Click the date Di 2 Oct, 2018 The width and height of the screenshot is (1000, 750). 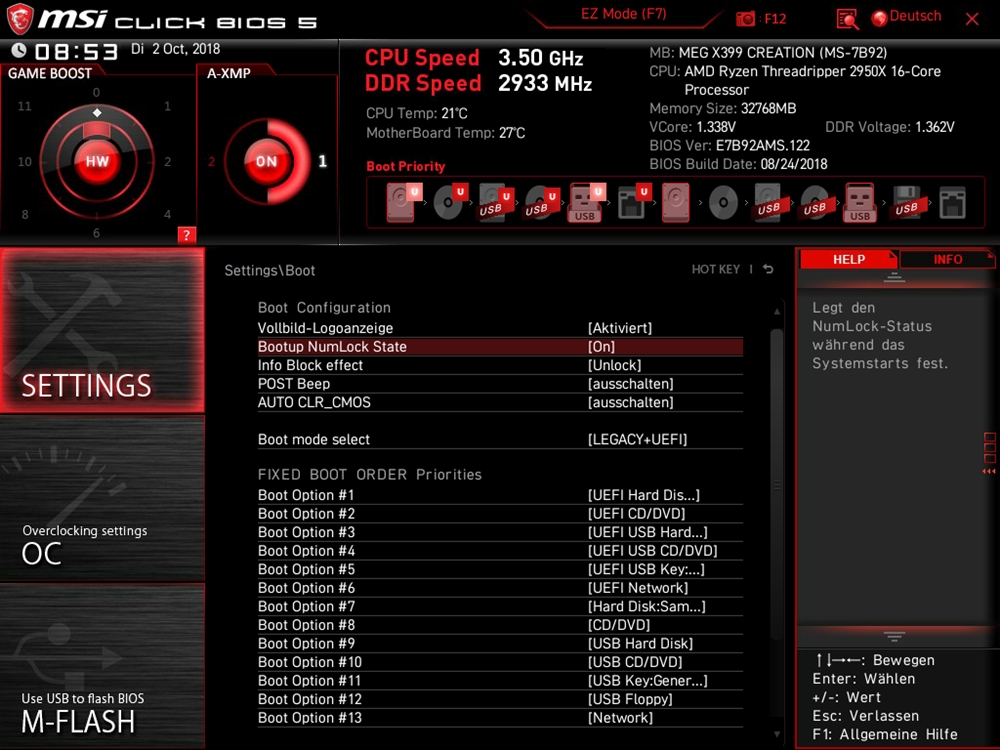[x=175, y=49]
